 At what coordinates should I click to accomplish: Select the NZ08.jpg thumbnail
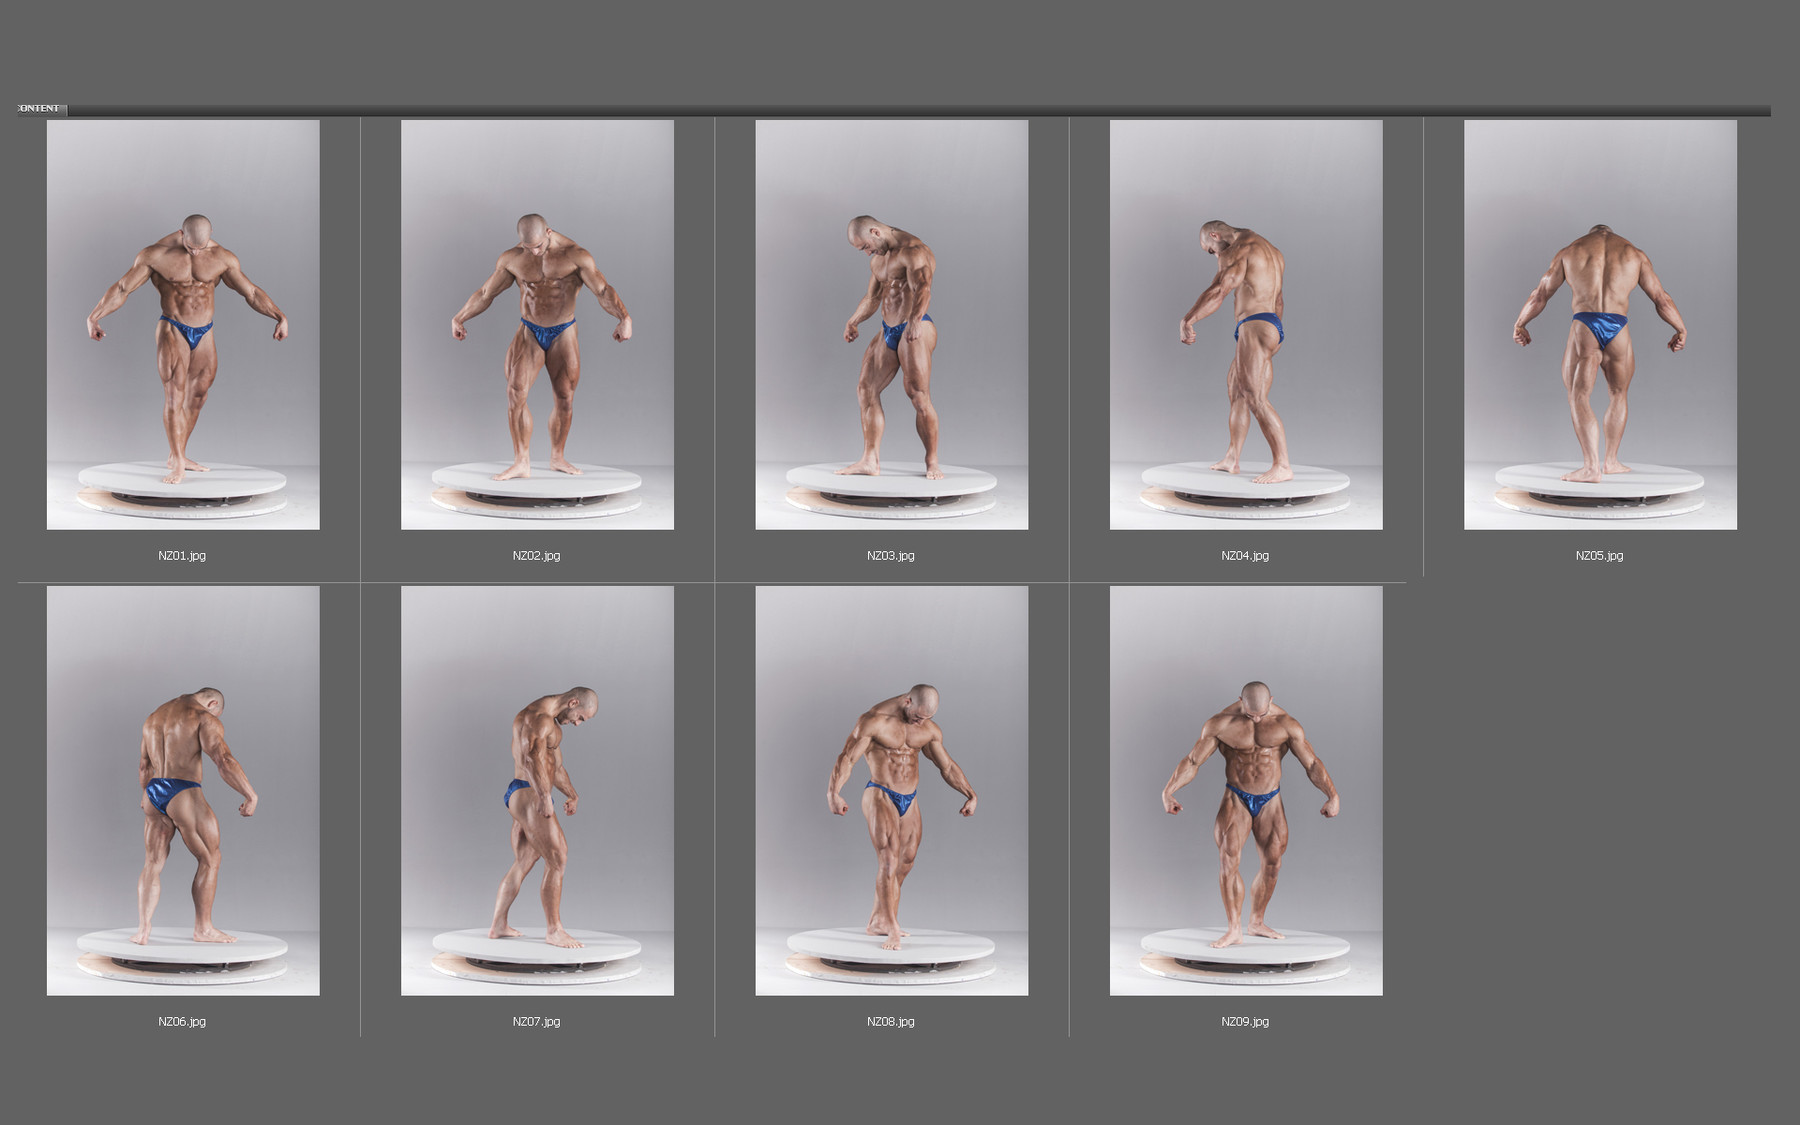point(890,795)
